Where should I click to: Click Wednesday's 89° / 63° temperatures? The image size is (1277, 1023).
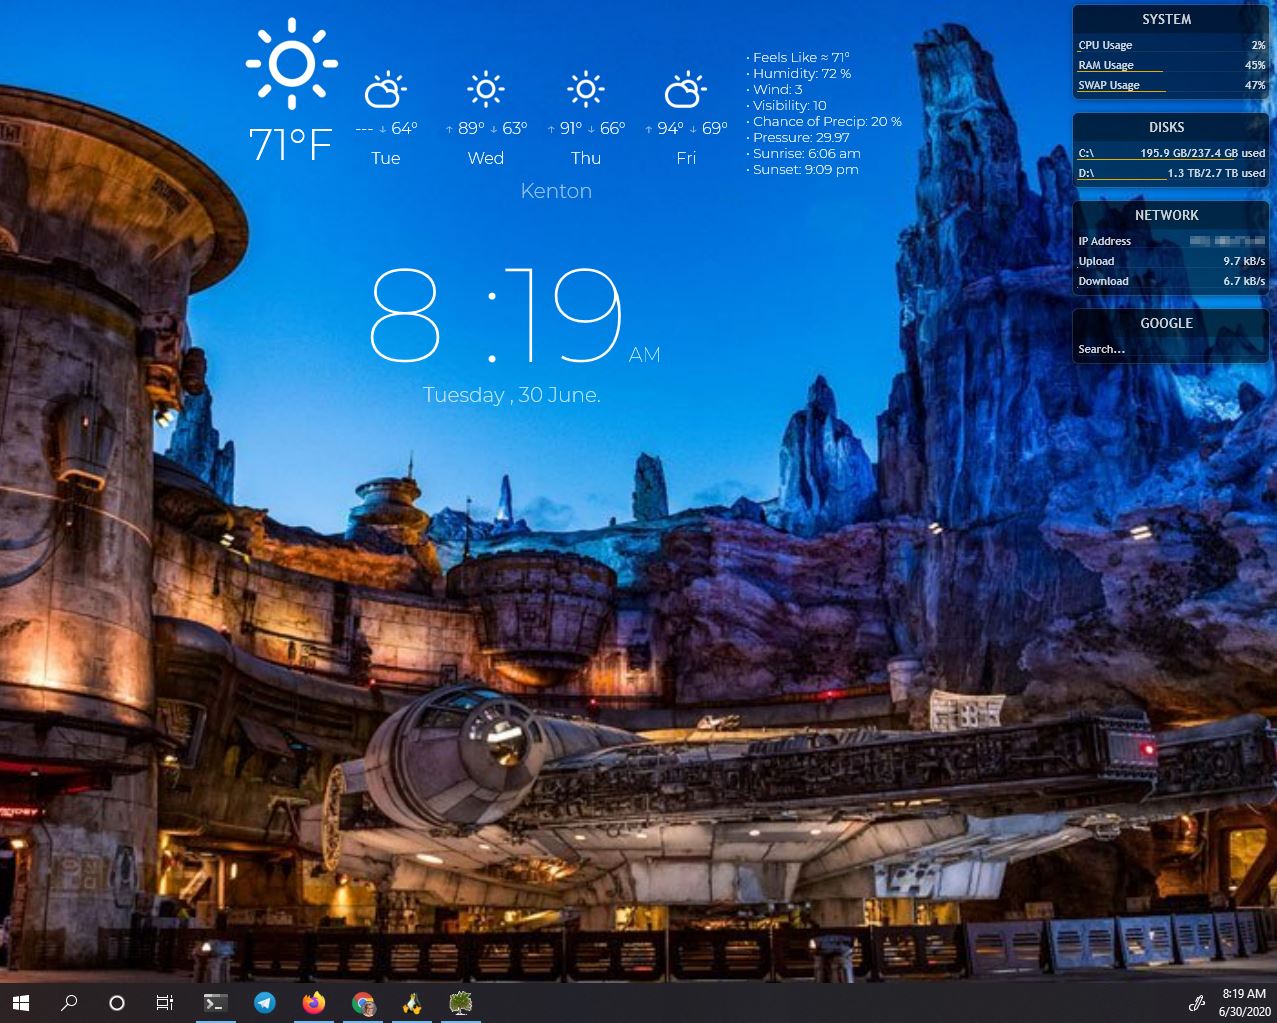click(486, 128)
